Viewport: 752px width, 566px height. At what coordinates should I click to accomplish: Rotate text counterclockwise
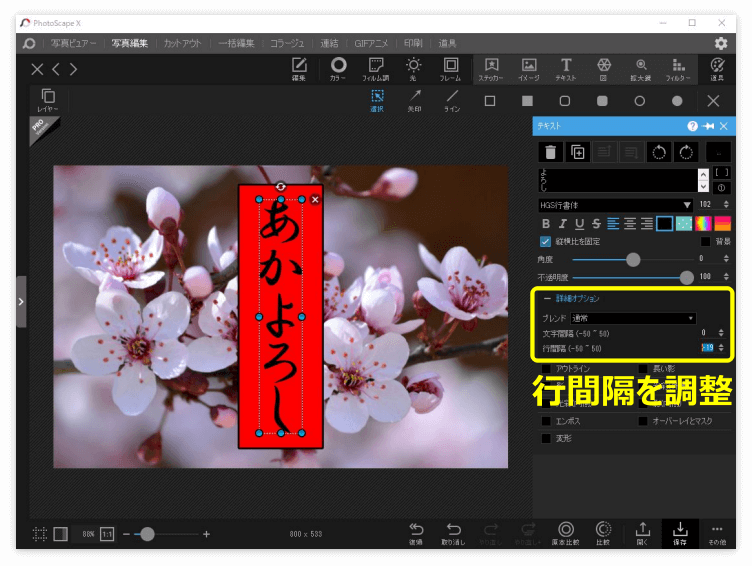click(x=659, y=153)
